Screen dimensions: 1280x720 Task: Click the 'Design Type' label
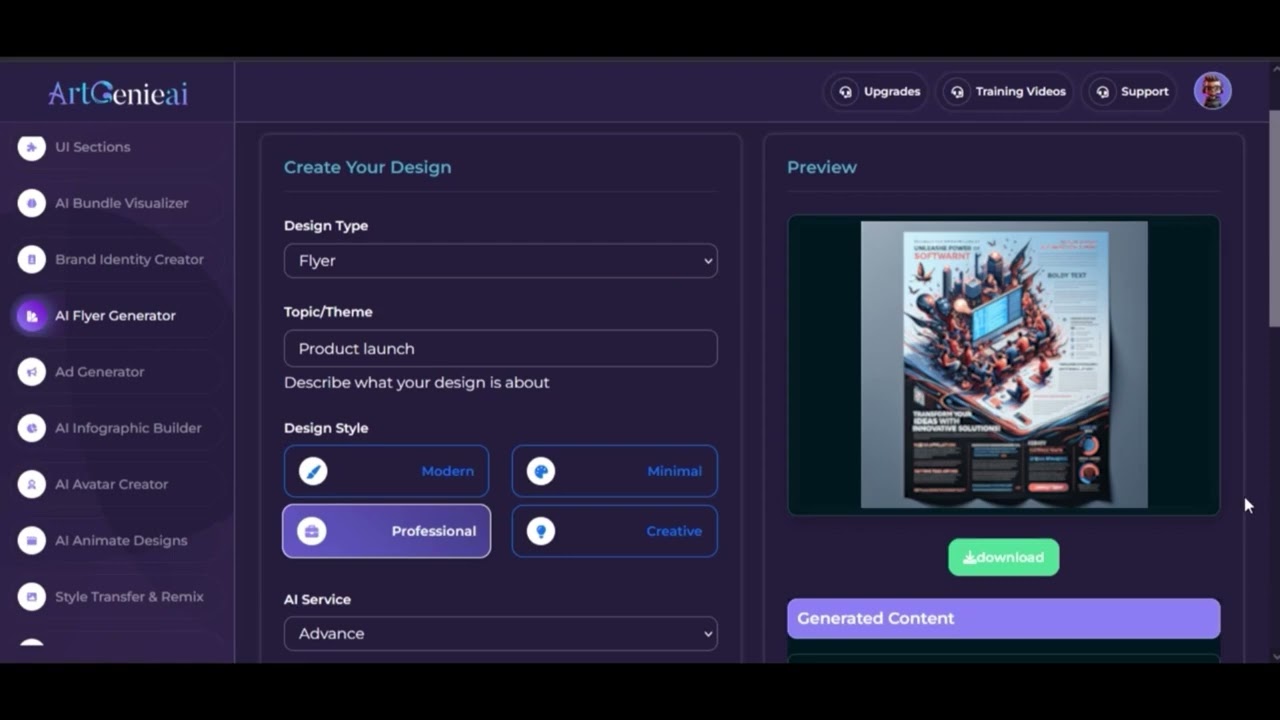[x=326, y=226]
